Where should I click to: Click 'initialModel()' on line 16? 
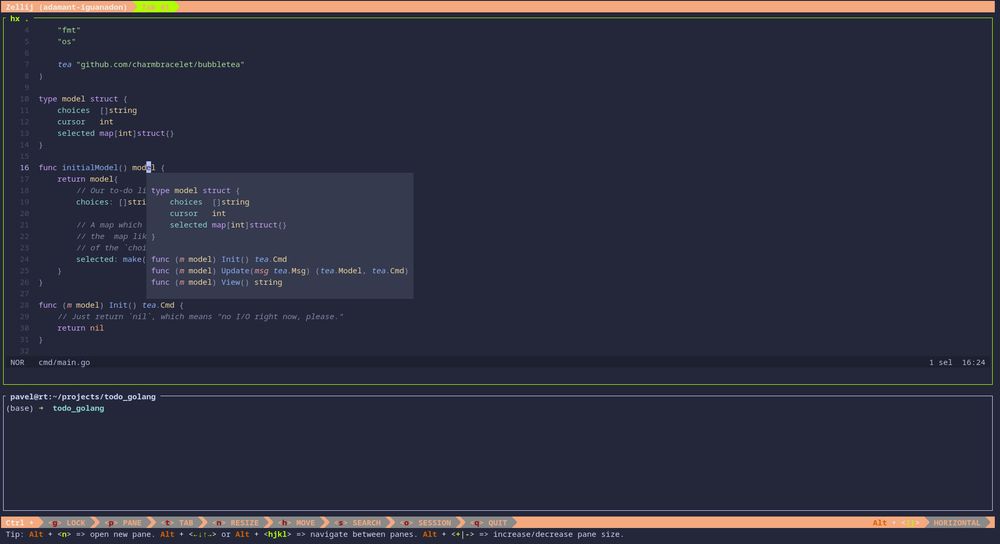coord(94,168)
